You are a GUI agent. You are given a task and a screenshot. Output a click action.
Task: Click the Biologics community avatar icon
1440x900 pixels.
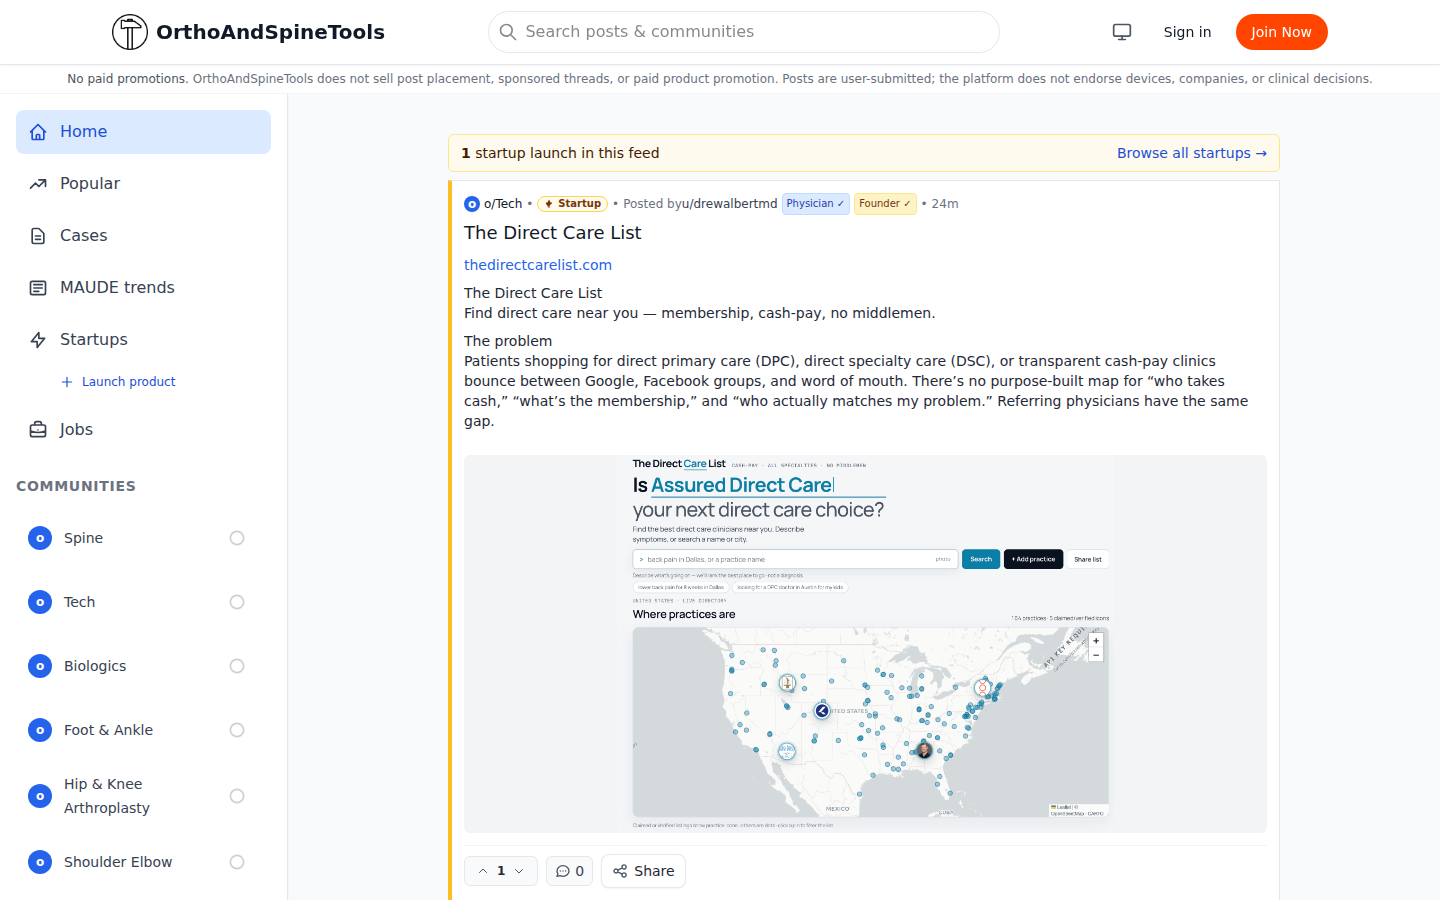coord(40,666)
